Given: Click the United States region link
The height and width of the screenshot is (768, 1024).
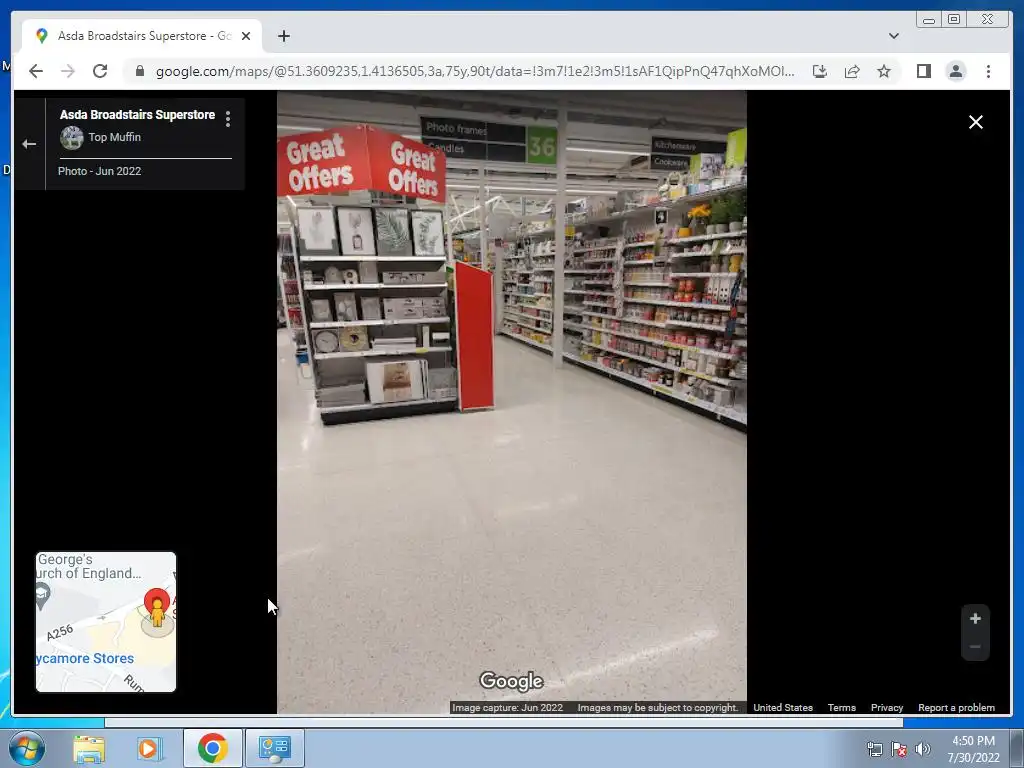Looking at the screenshot, I should 782,707.
